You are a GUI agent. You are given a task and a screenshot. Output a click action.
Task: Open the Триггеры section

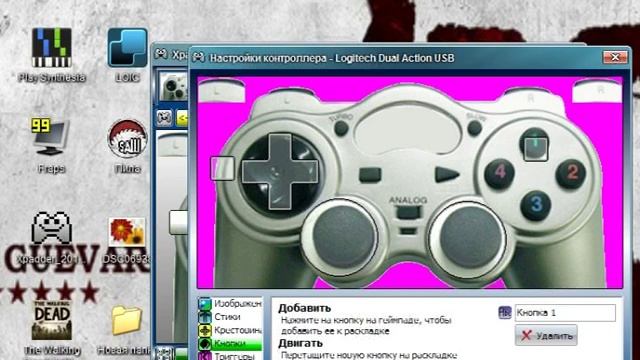click(230, 356)
